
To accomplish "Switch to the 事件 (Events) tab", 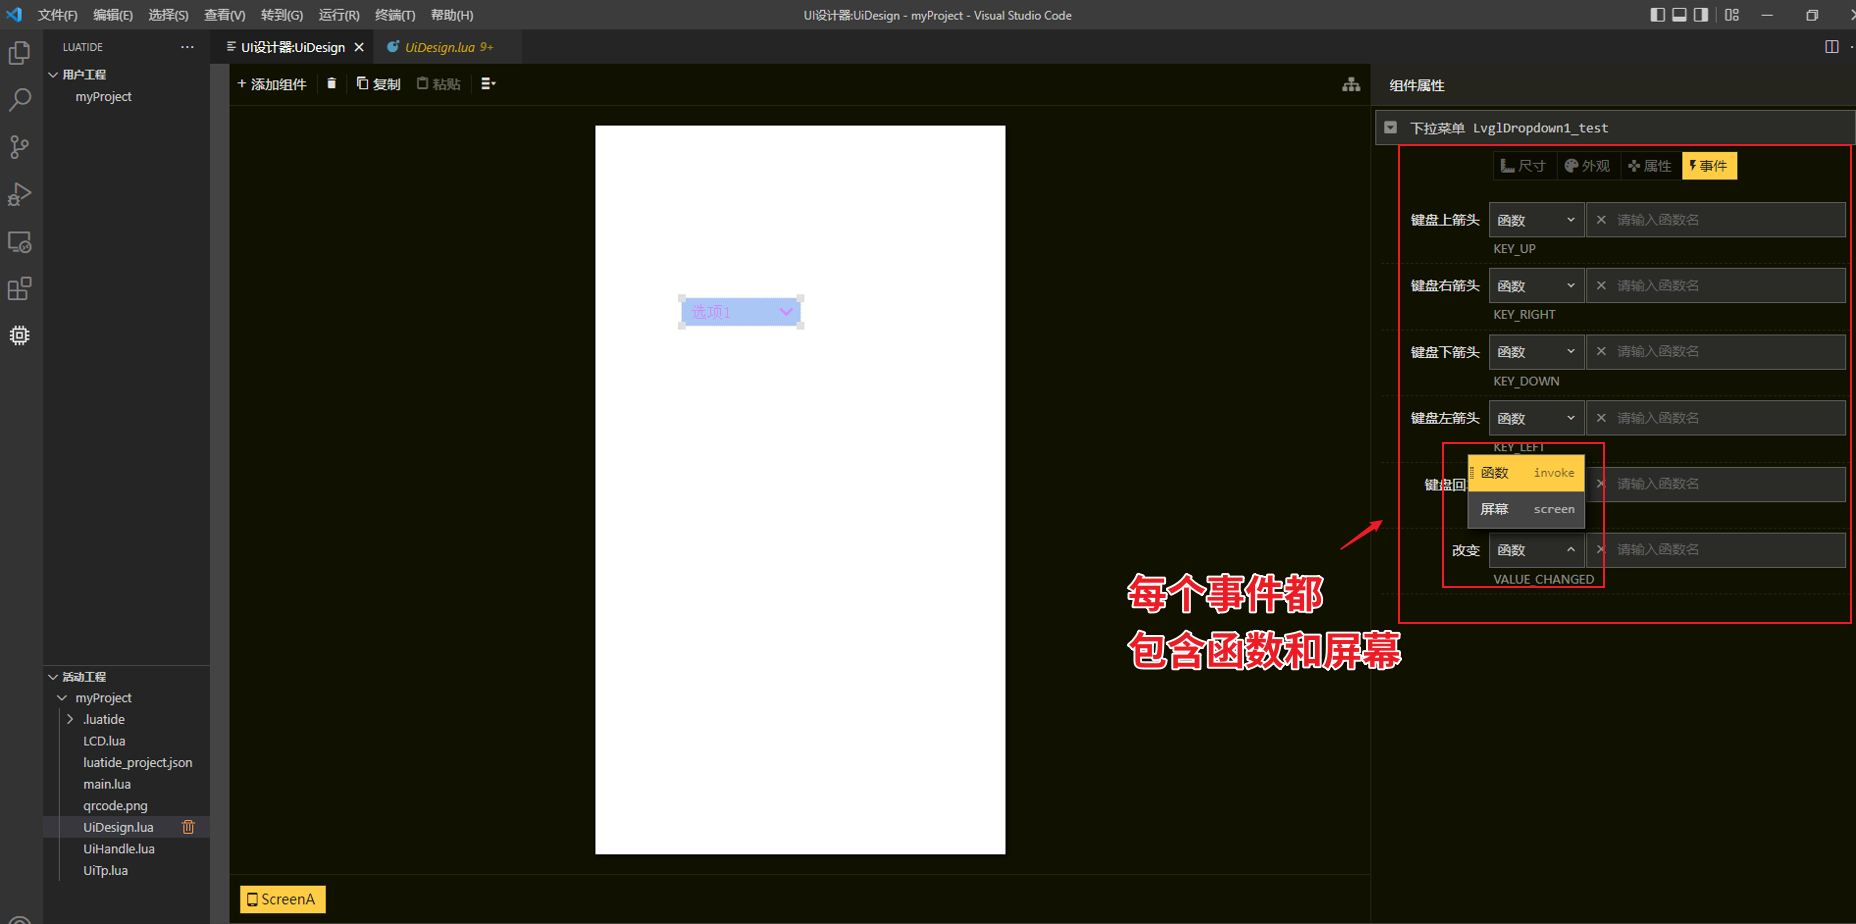I will 1709,165.
